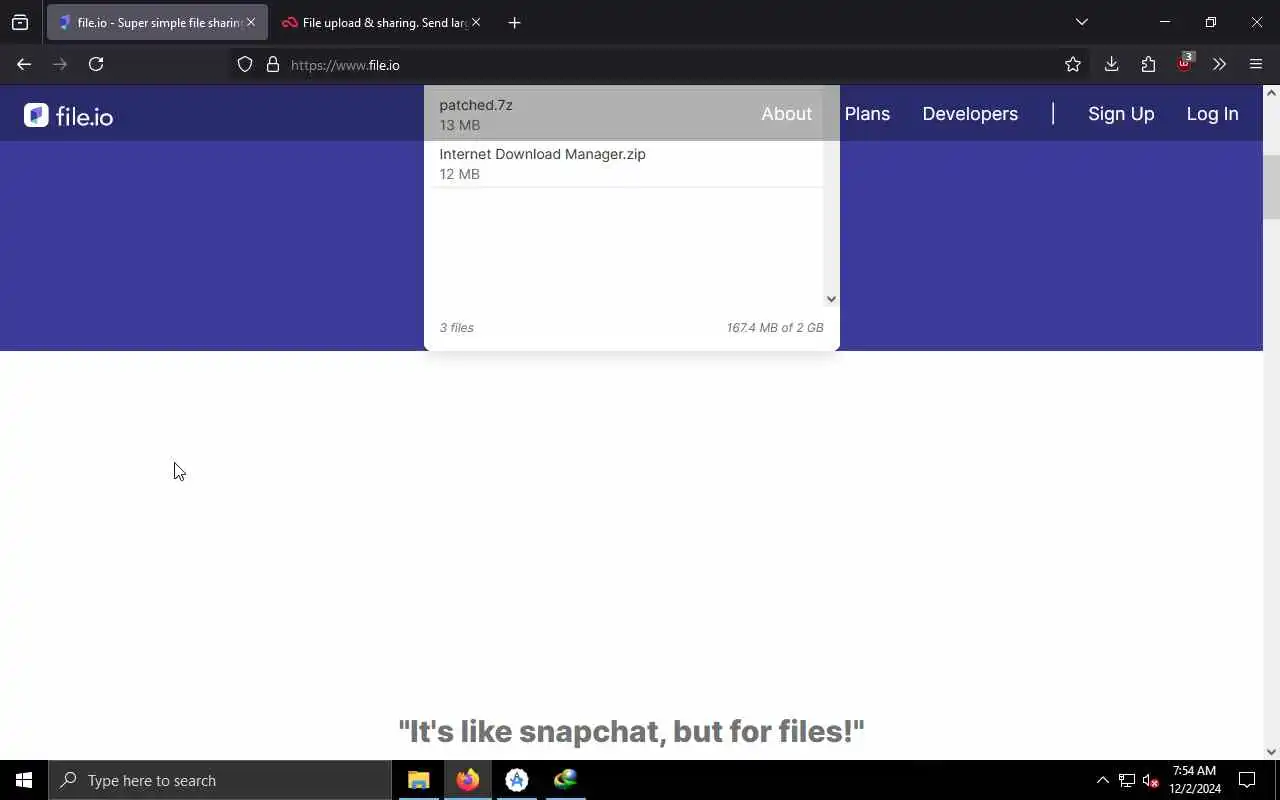
Task: Open the extensions puzzle icon
Action: pyautogui.click(x=1148, y=64)
